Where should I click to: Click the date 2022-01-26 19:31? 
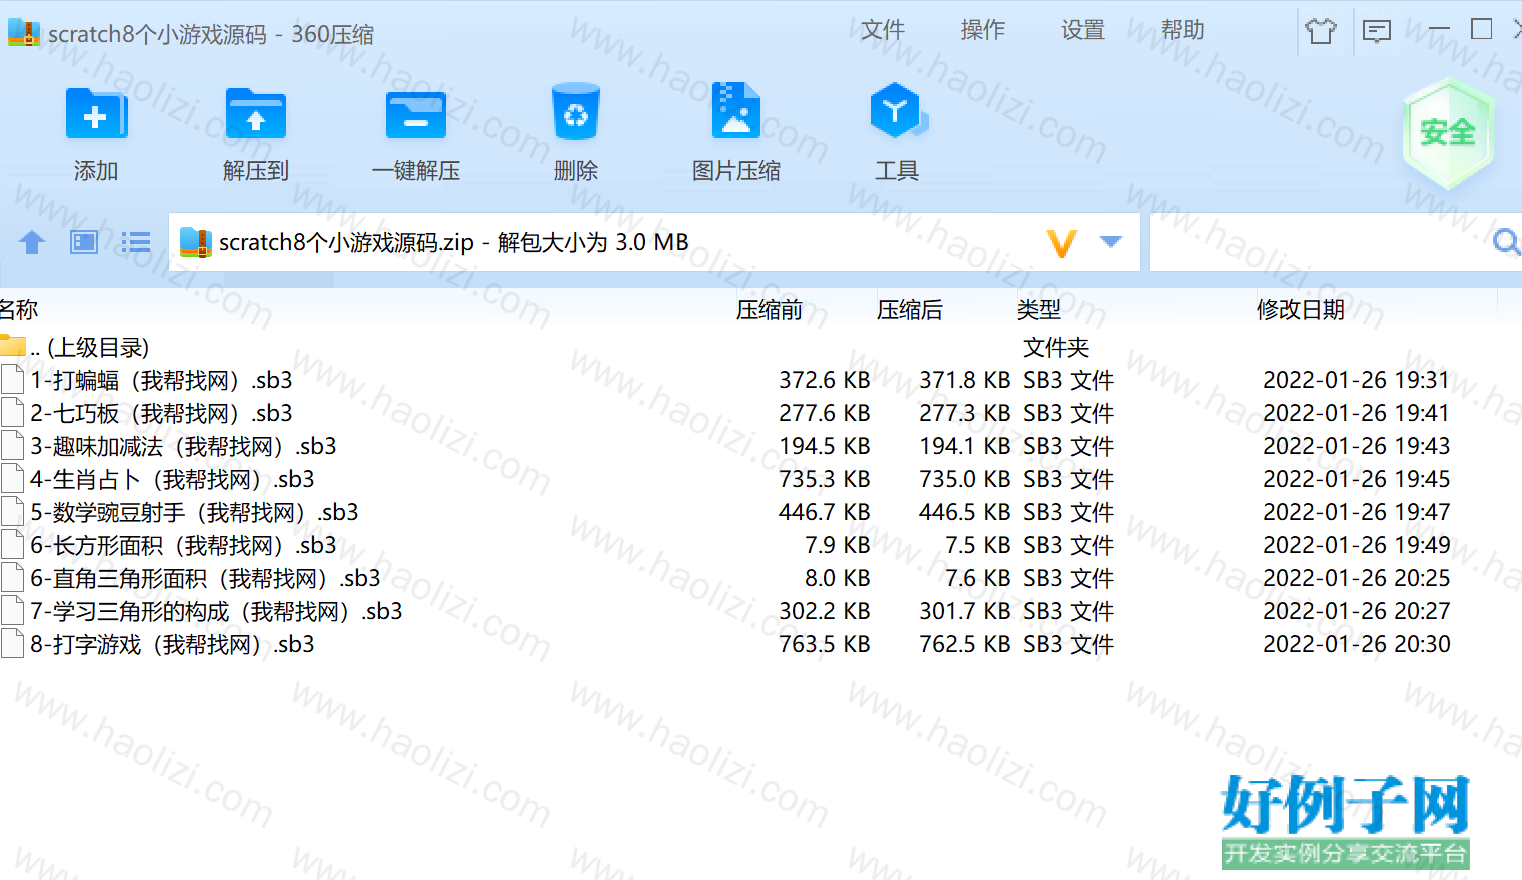click(1356, 380)
